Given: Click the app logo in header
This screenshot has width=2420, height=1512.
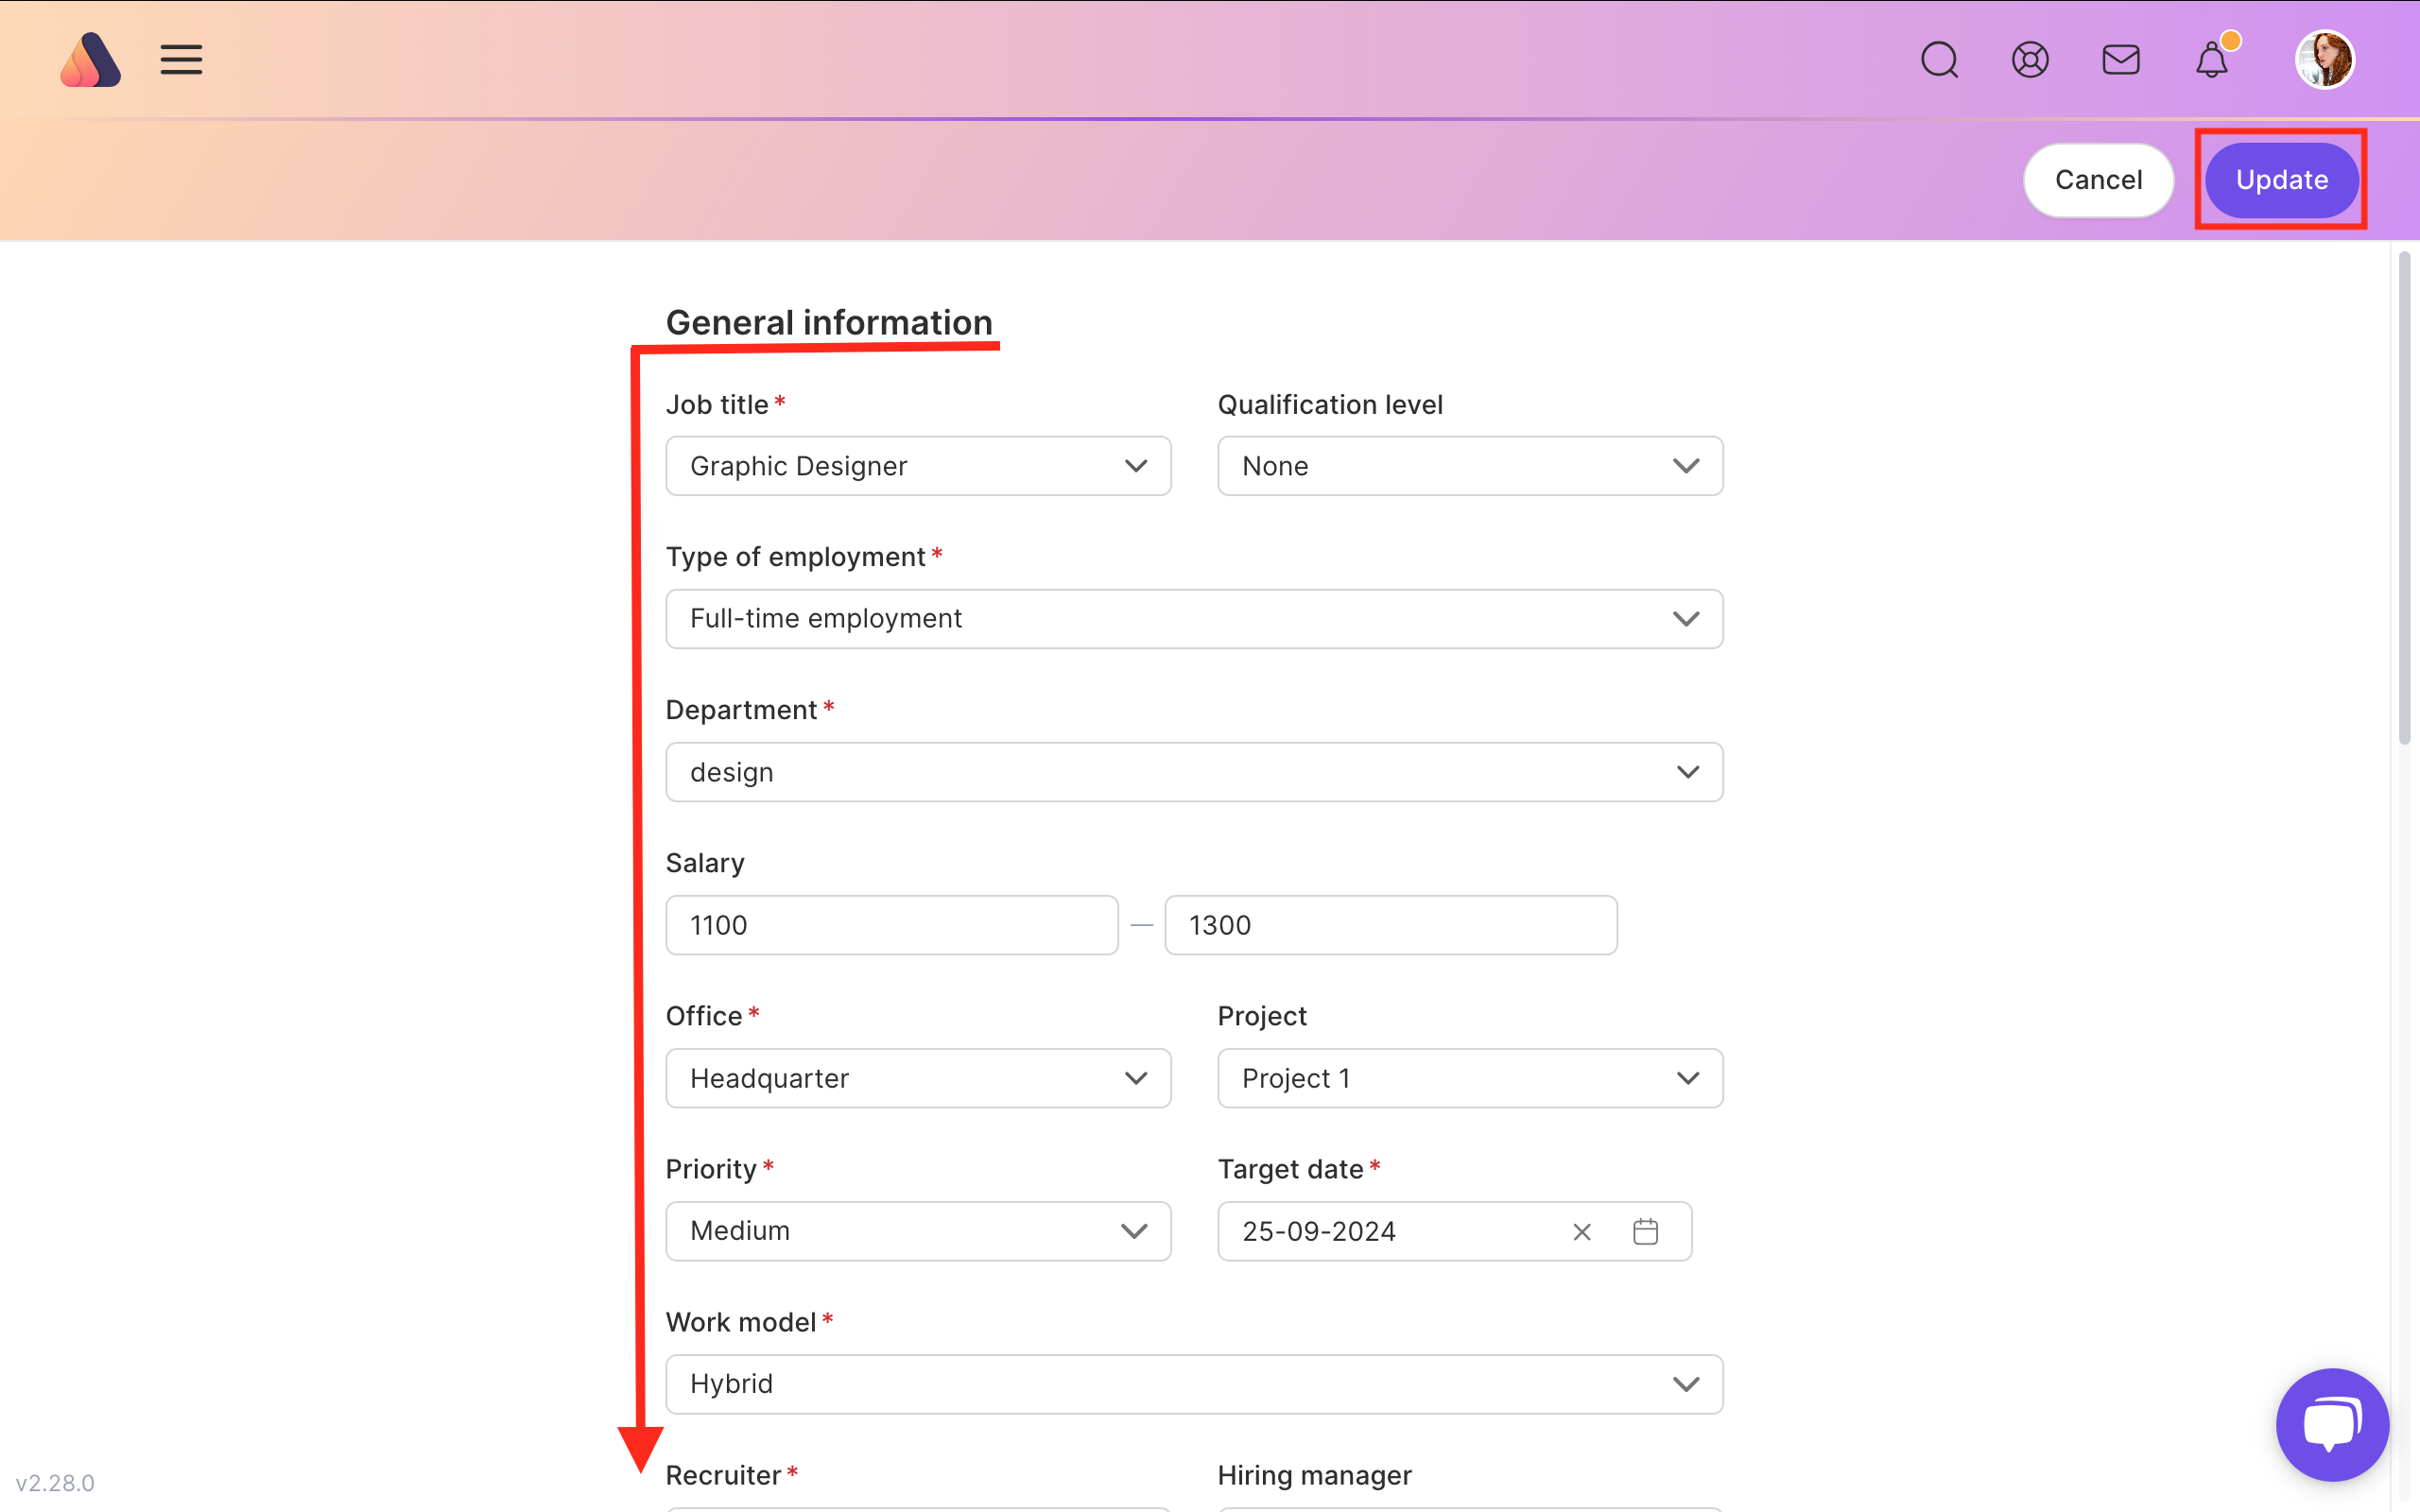Looking at the screenshot, I should click(x=90, y=60).
